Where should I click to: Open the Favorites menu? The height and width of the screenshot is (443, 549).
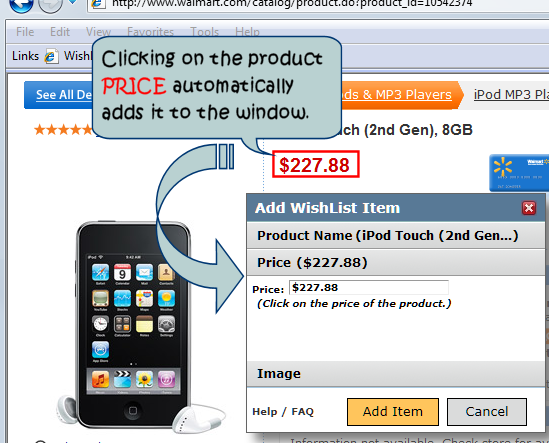coord(150,32)
